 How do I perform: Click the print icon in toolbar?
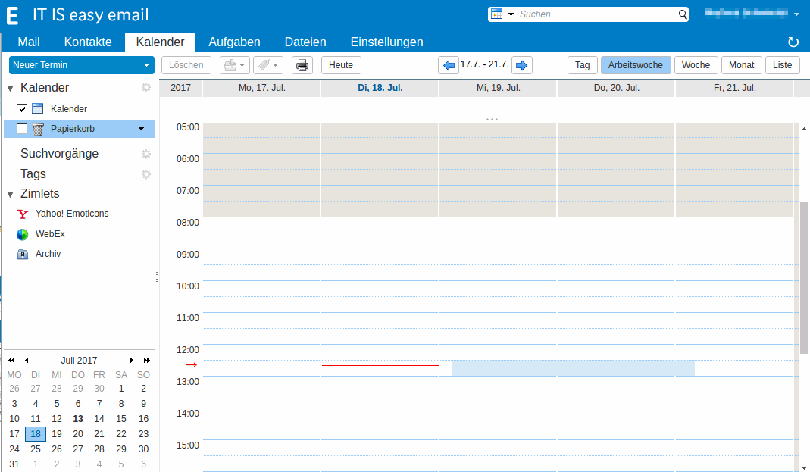[302, 65]
